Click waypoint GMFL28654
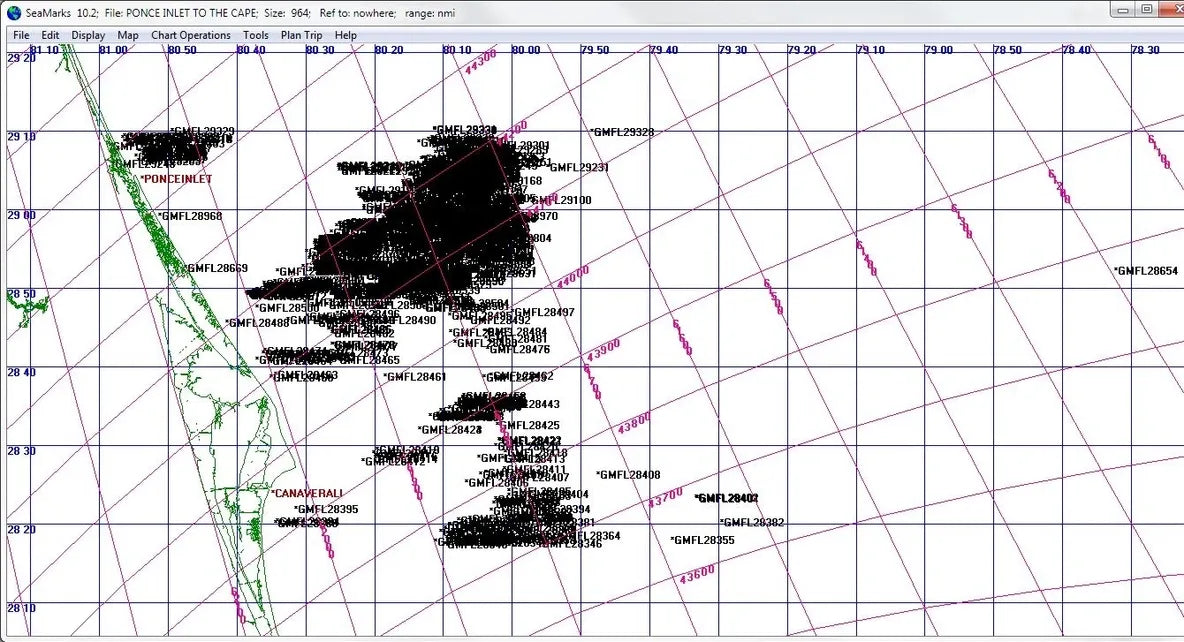 pyautogui.click(x=1145, y=271)
